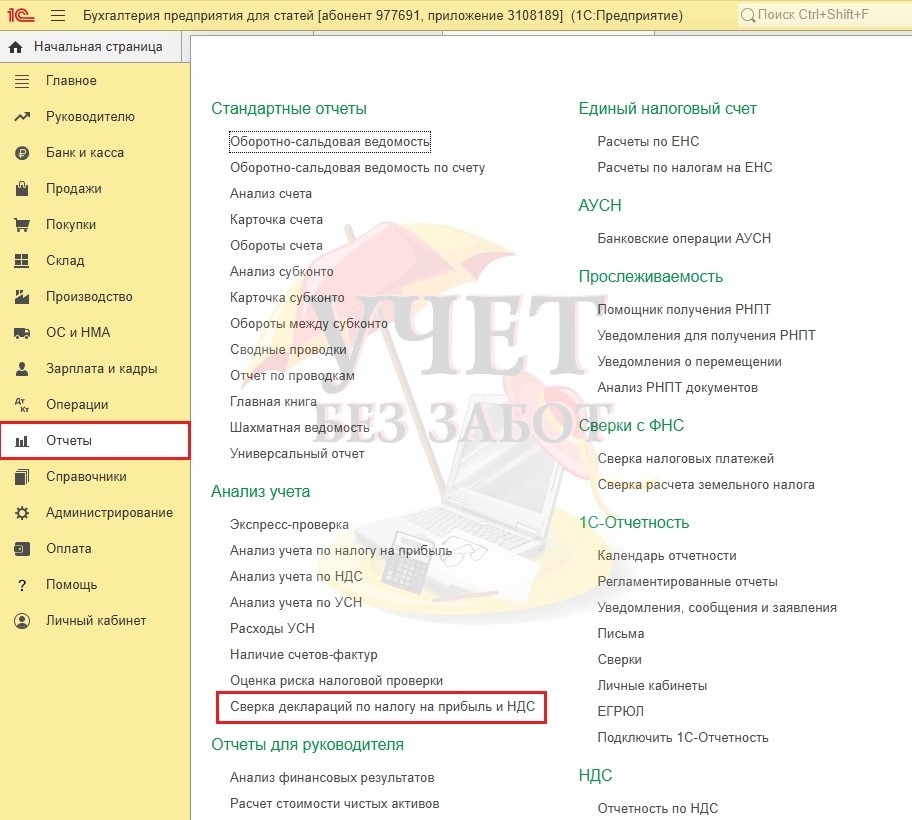912x820 pixels.
Task: Click the Оплата wallet icon
Action: [22, 549]
